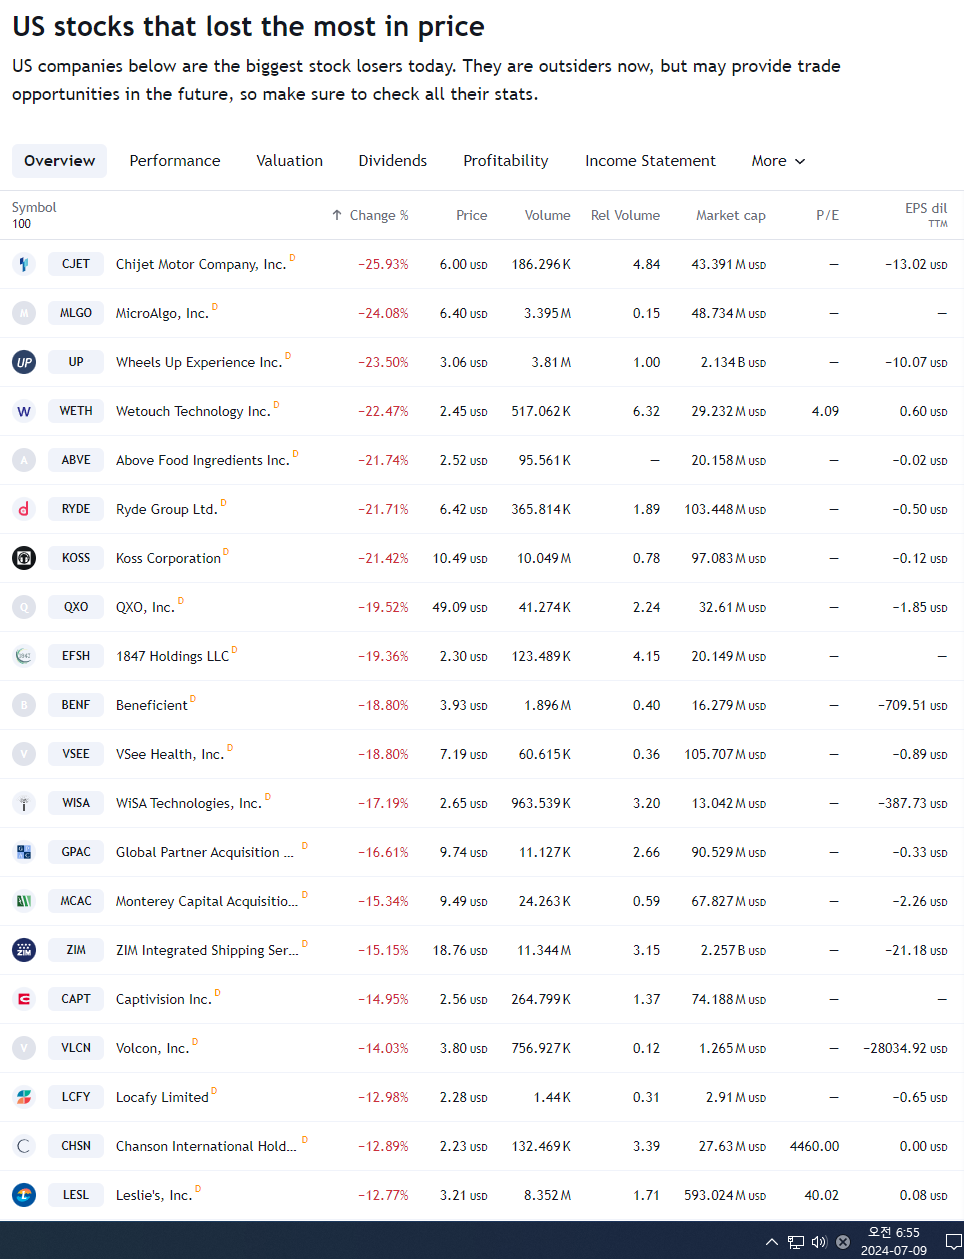The height and width of the screenshot is (1259, 964).
Task: Click the MicroAlgo logo icon
Action: pos(24,313)
